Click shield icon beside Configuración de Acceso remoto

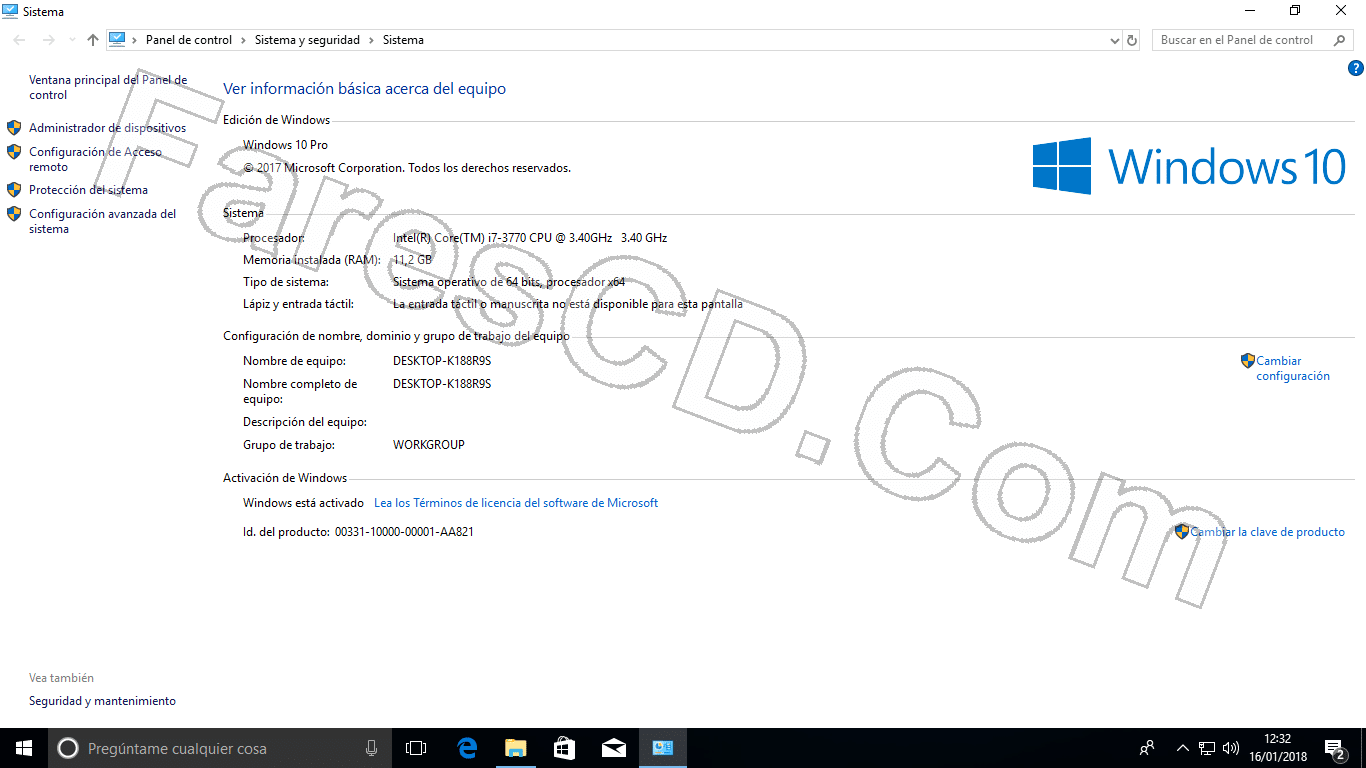click(14, 152)
